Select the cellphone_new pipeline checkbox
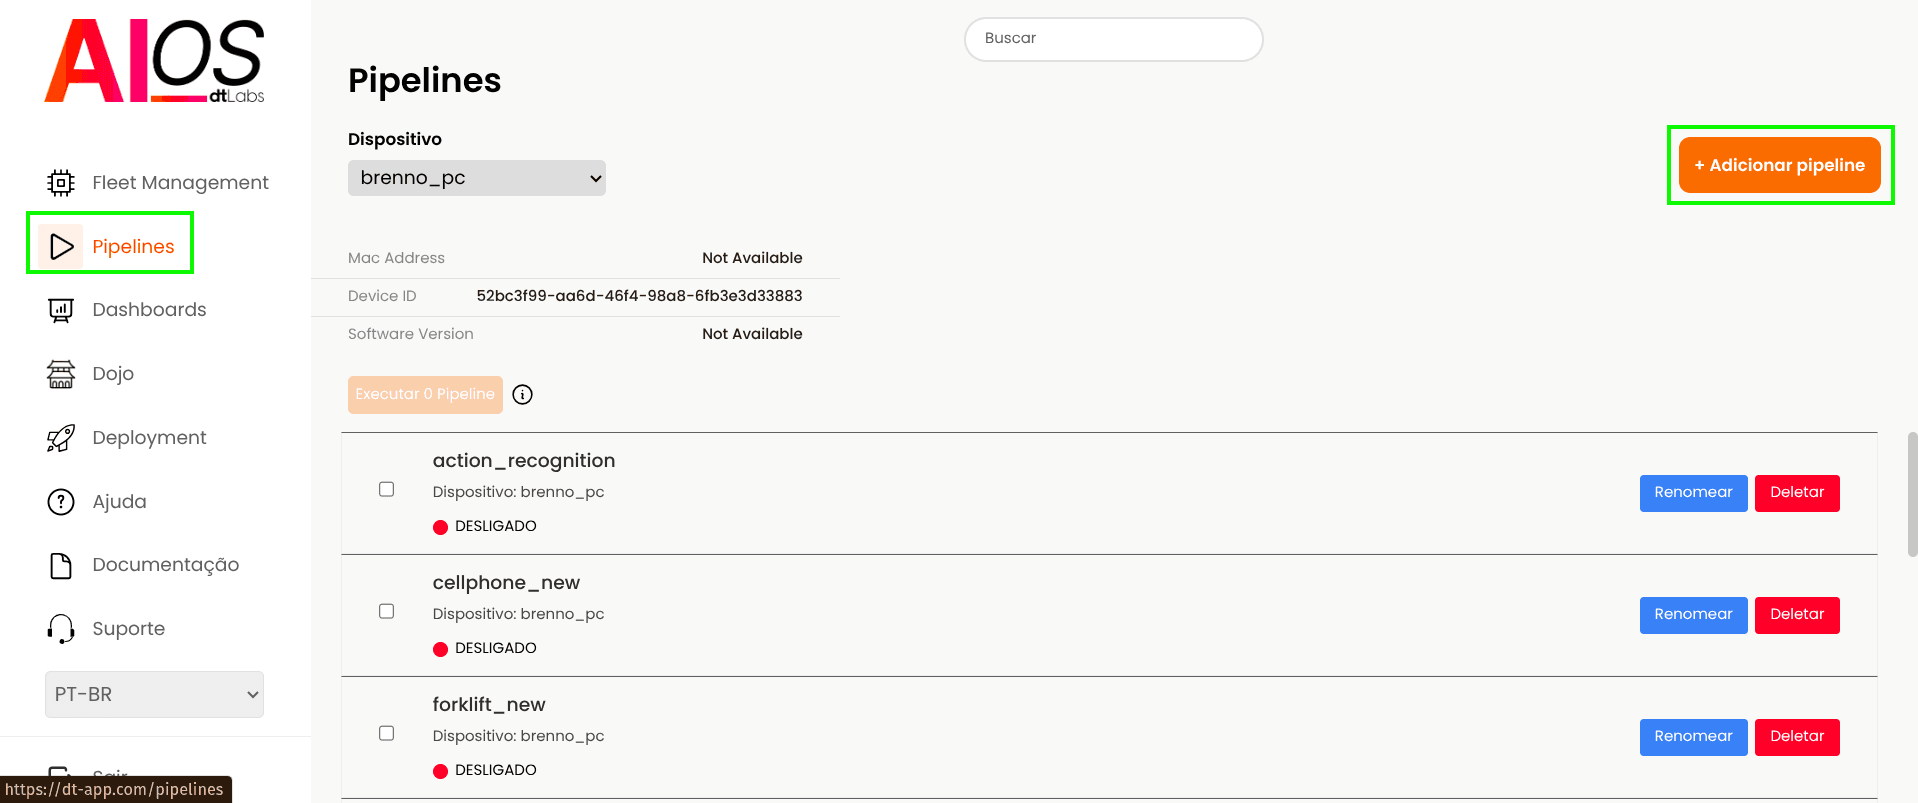 [x=387, y=611]
